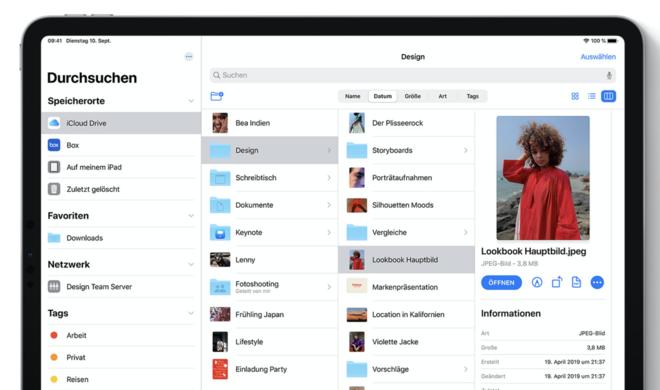Sort files by Größe tab
This screenshot has width=660, height=390.
pyautogui.click(x=412, y=96)
